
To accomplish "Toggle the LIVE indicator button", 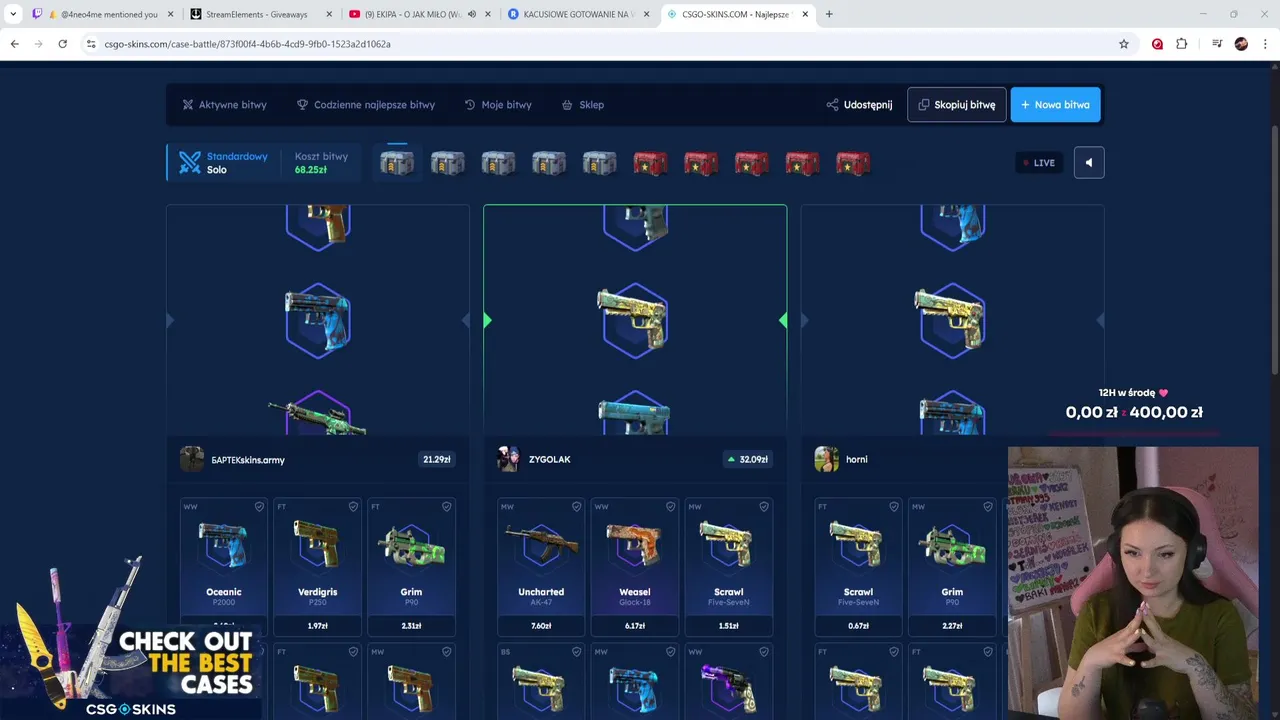I will 1039,162.
